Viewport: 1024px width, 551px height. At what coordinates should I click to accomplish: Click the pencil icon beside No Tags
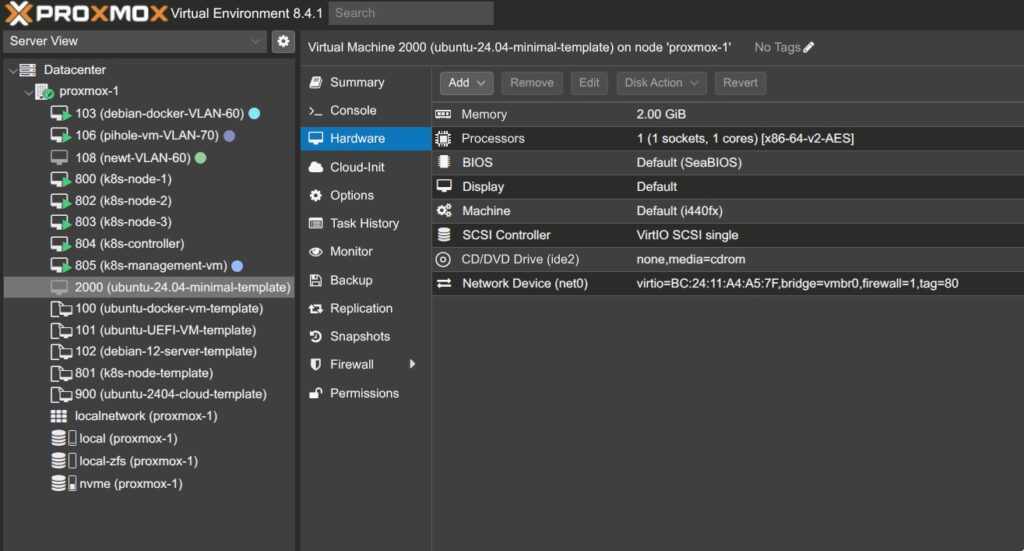click(808, 47)
